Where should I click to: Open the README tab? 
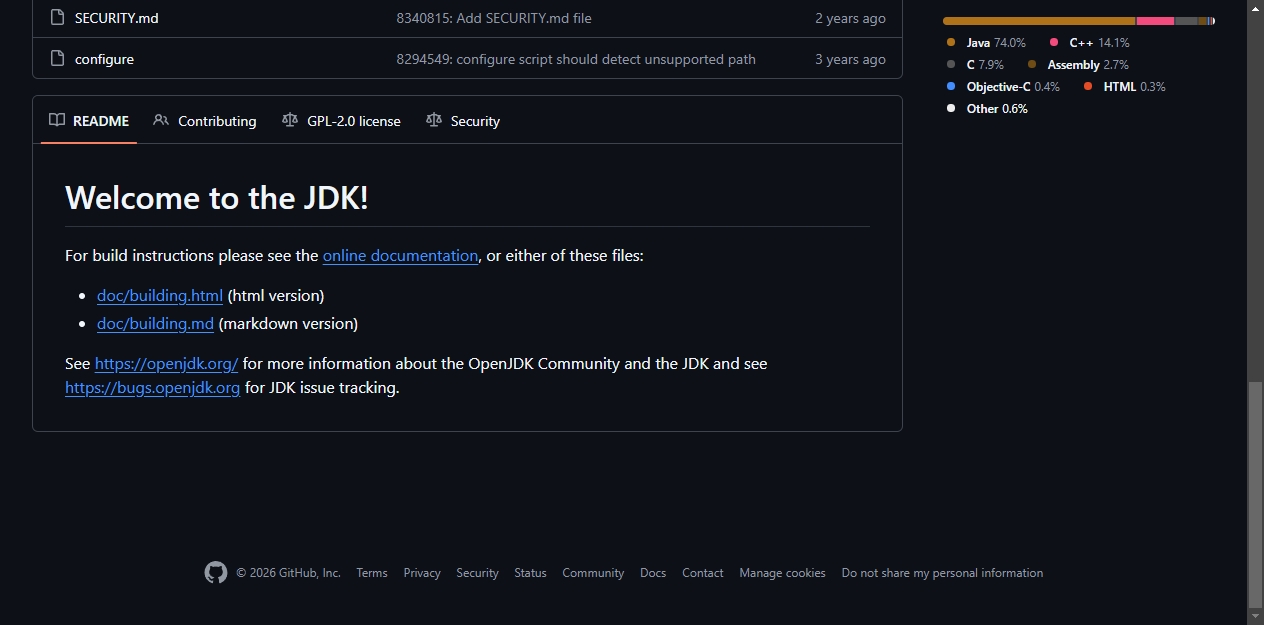89,121
